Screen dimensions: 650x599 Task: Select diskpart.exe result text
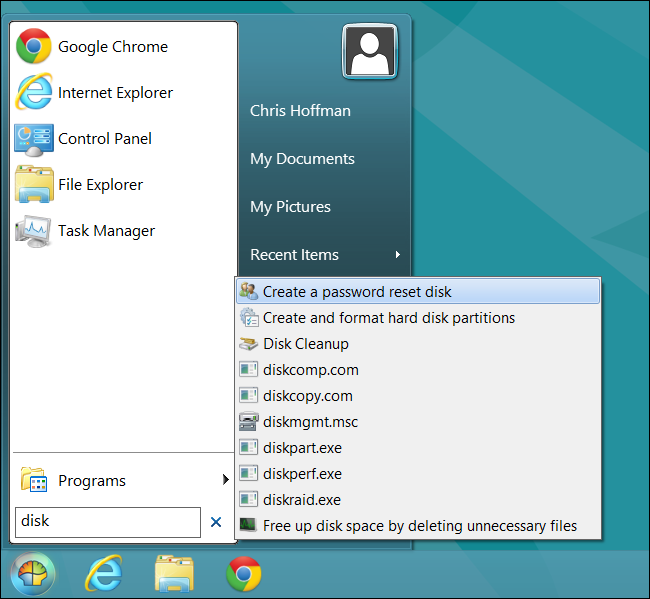pyautogui.click(x=302, y=448)
